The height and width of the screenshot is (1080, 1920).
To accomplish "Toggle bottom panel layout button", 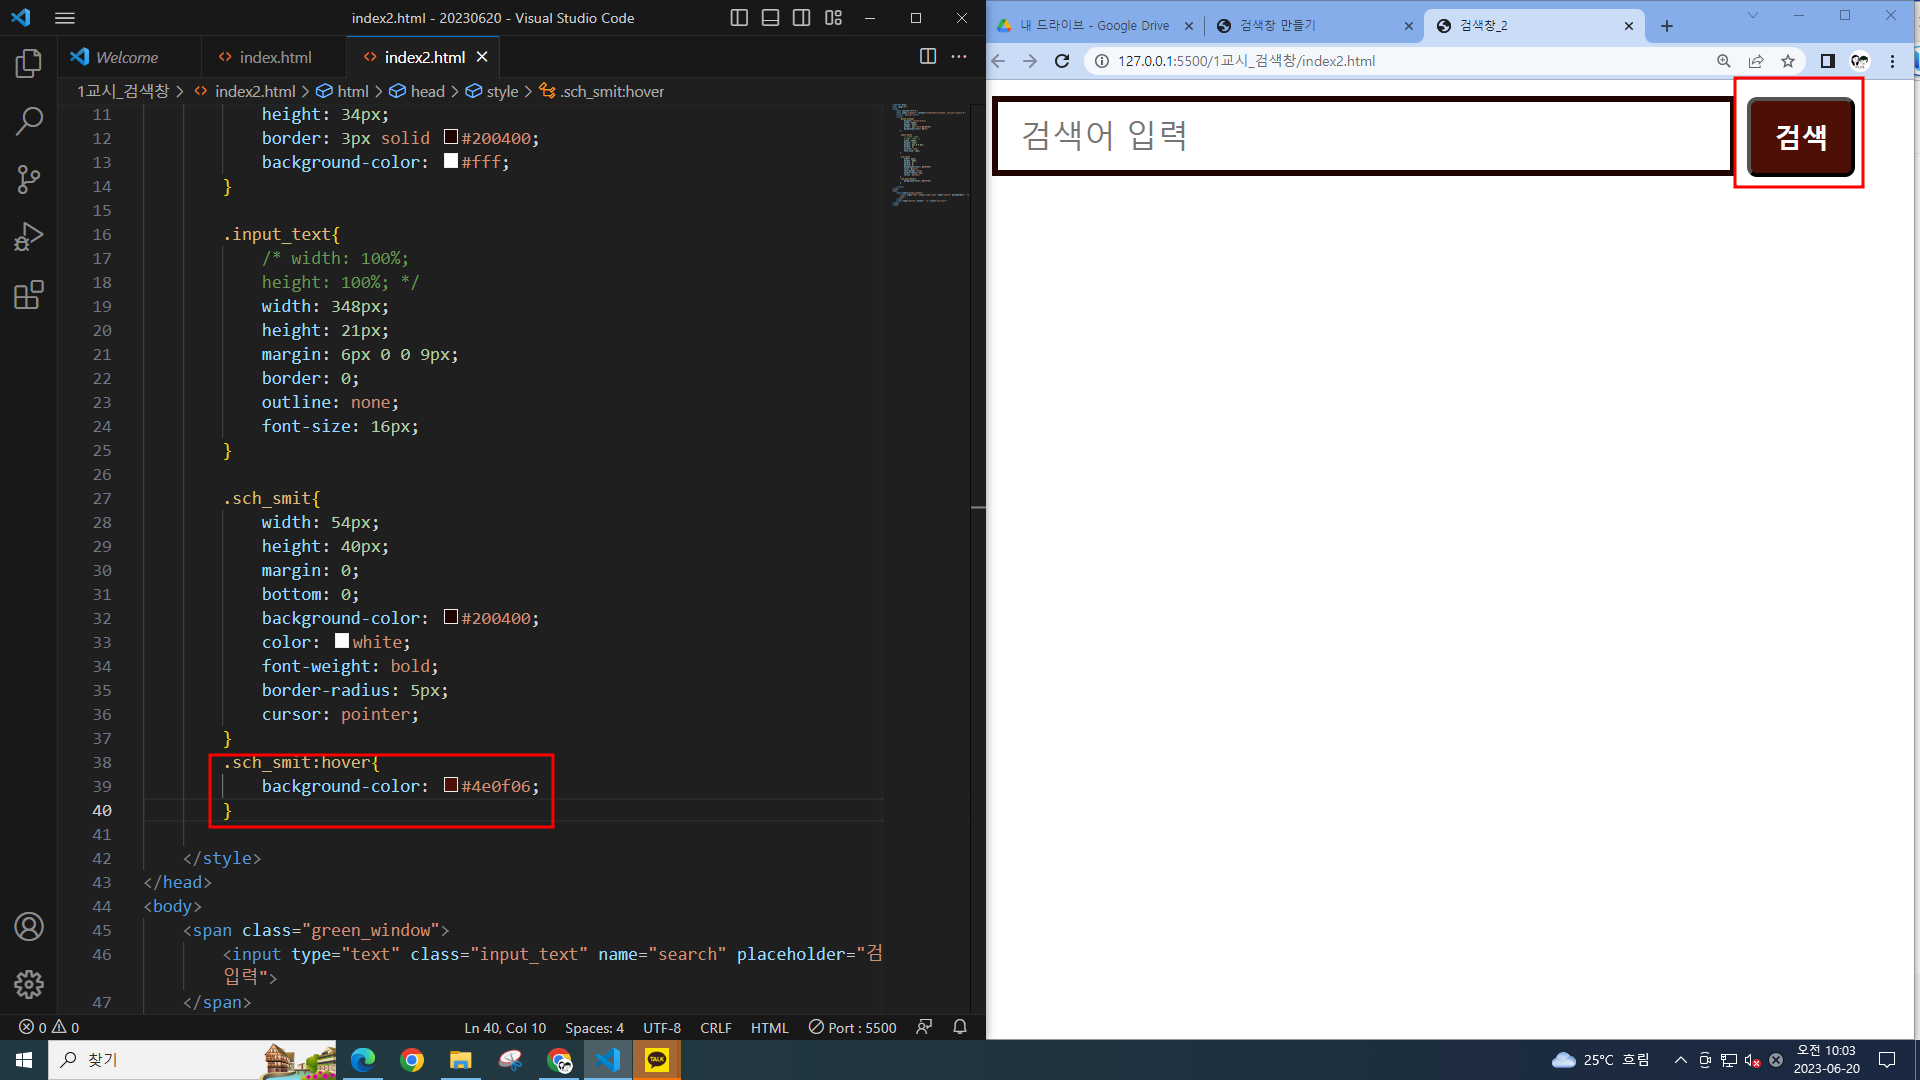I will [x=770, y=18].
